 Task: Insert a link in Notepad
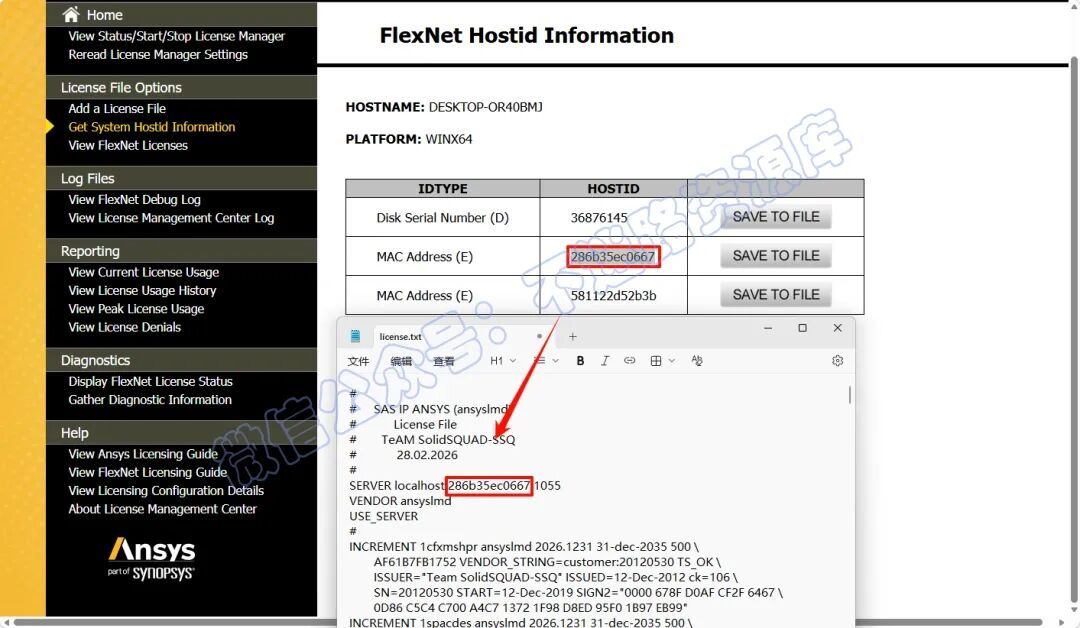(x=630, y=361)
